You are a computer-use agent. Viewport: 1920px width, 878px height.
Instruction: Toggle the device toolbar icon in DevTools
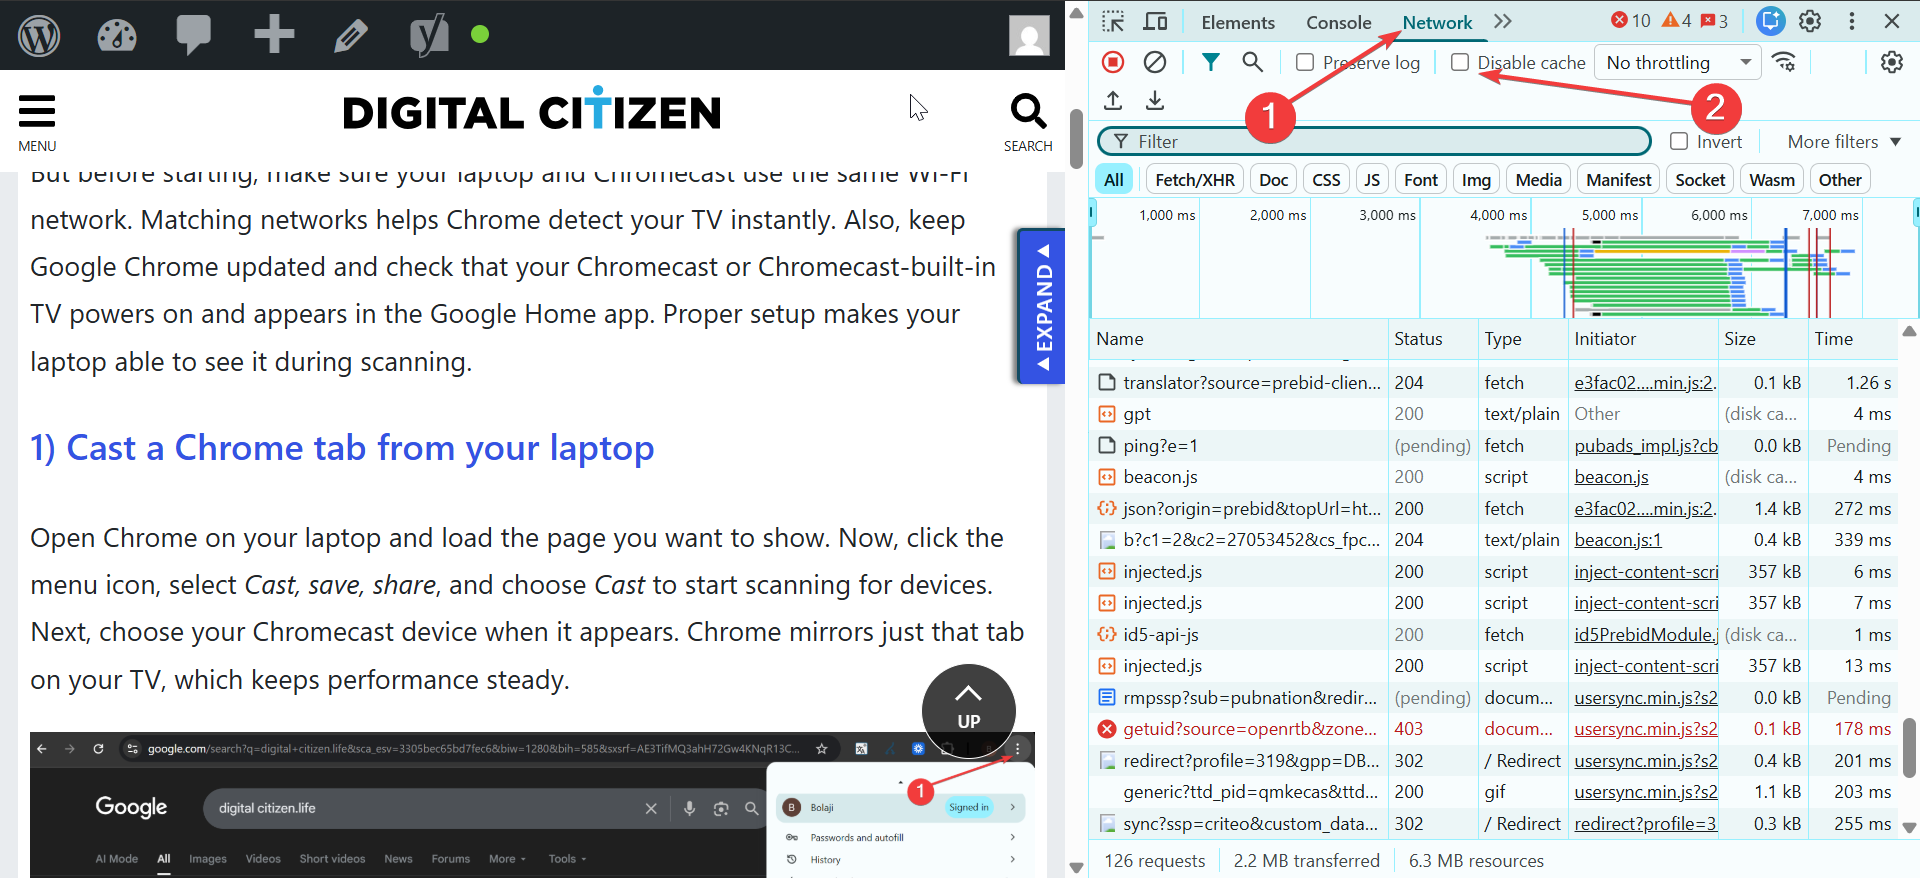1156,21
